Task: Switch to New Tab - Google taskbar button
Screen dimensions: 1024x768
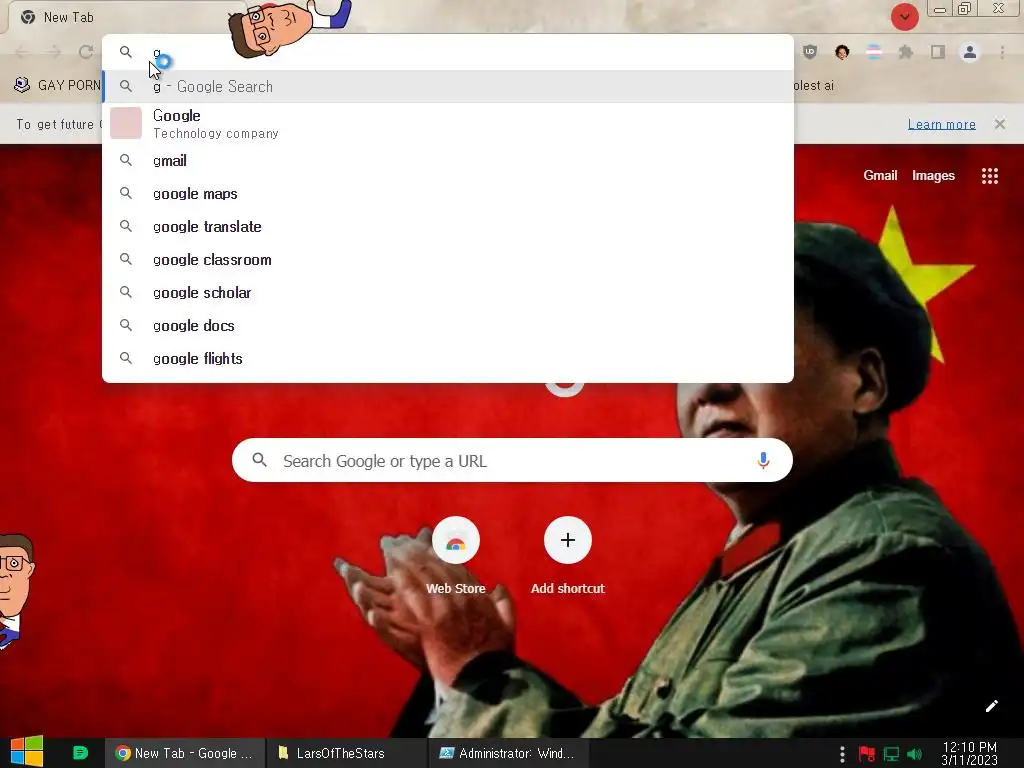Action: [185, 753]
